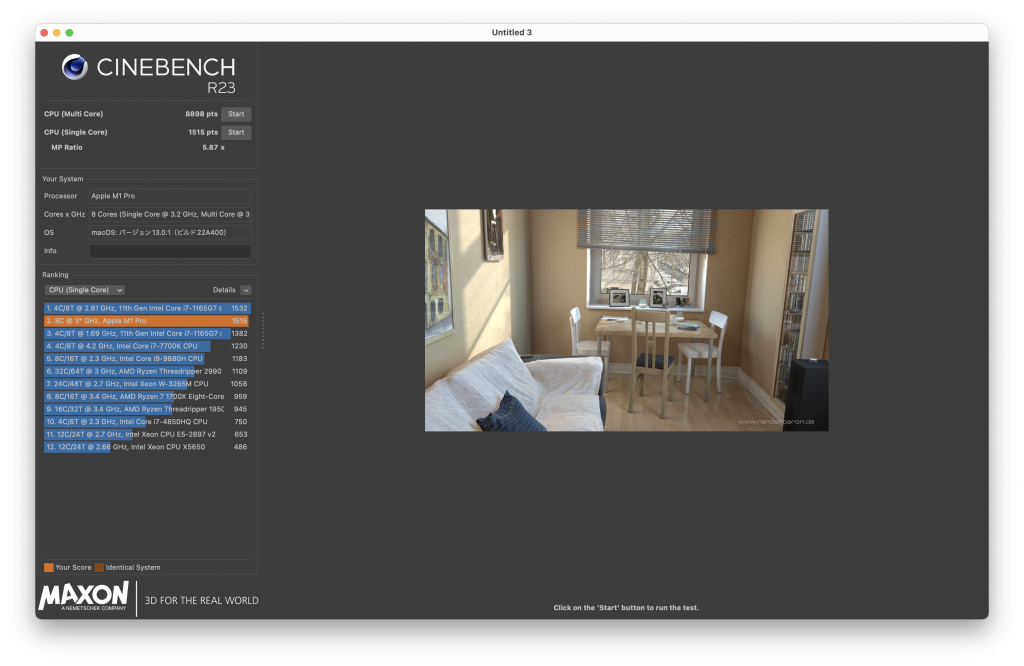Close the window with the red button
The height and width of the screenshot is (666, 1024).
[x=44, y=33]
